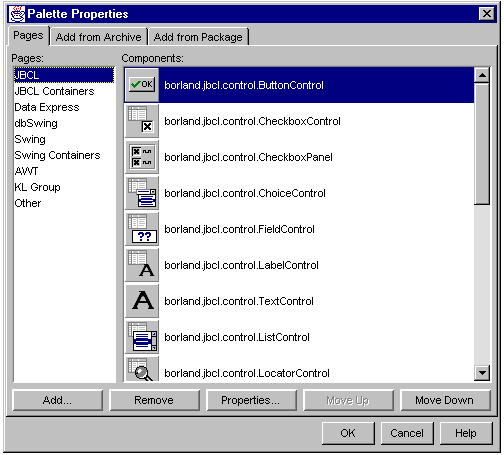
Task: Click the ChoiceControl component icon
Action: pos(142,193)
